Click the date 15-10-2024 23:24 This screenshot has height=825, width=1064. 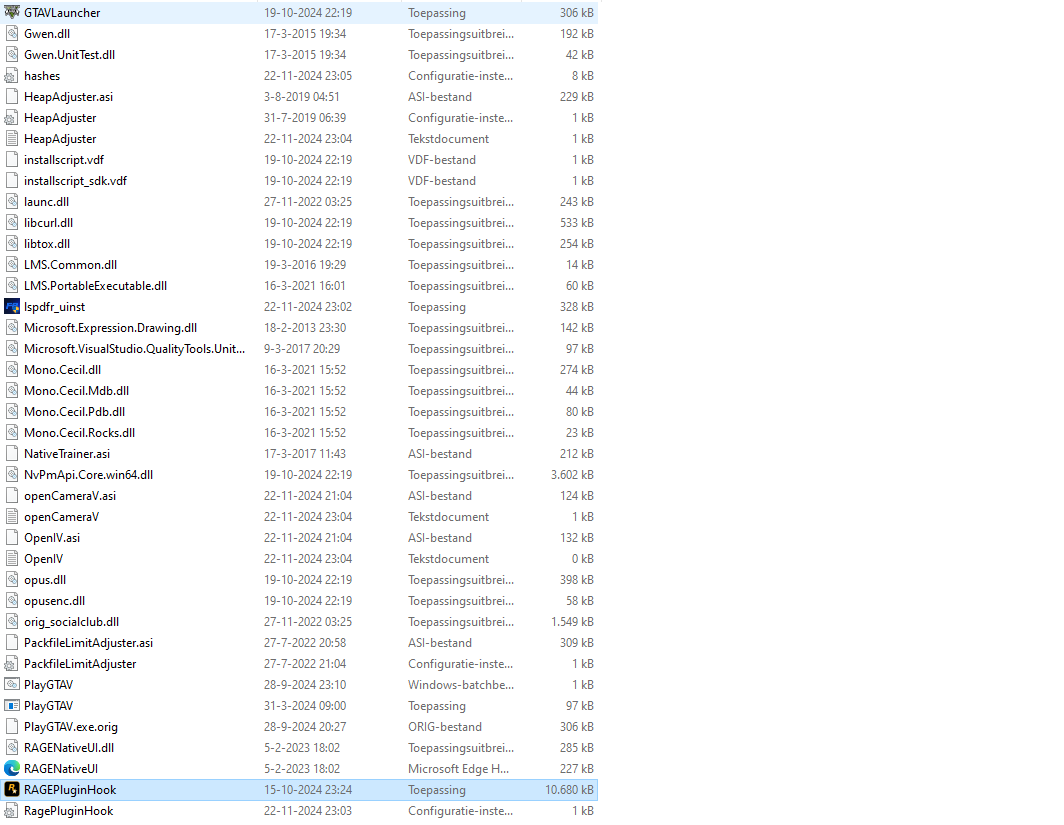[308, 790]
